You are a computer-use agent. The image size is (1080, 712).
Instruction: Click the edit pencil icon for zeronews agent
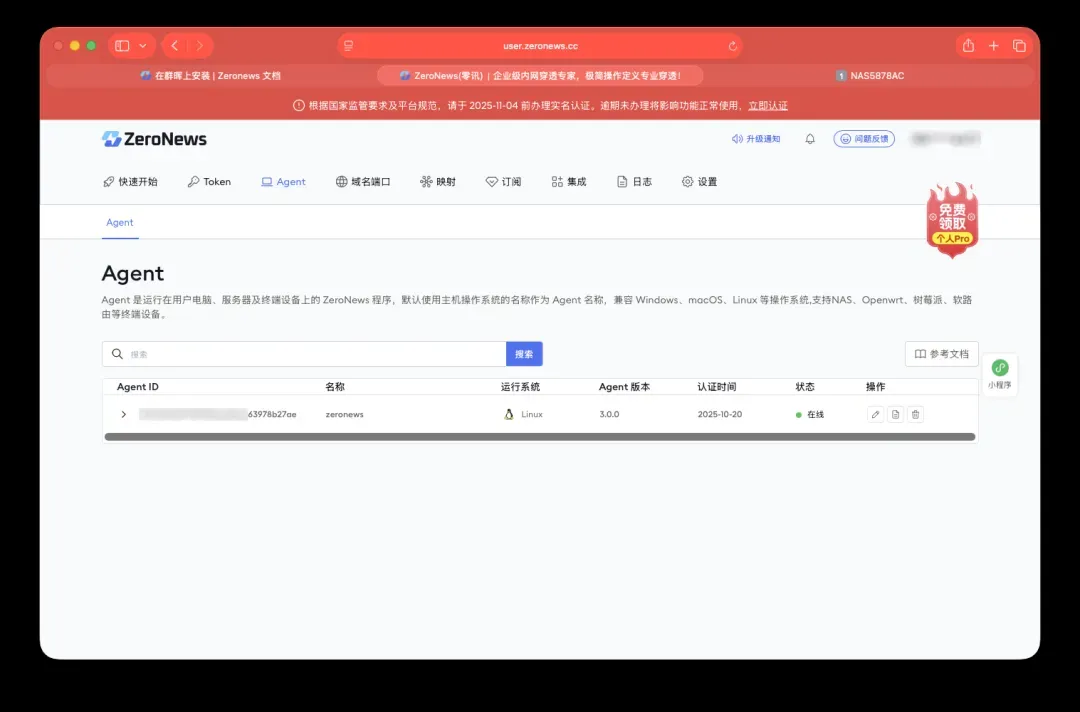pos(876,414)
